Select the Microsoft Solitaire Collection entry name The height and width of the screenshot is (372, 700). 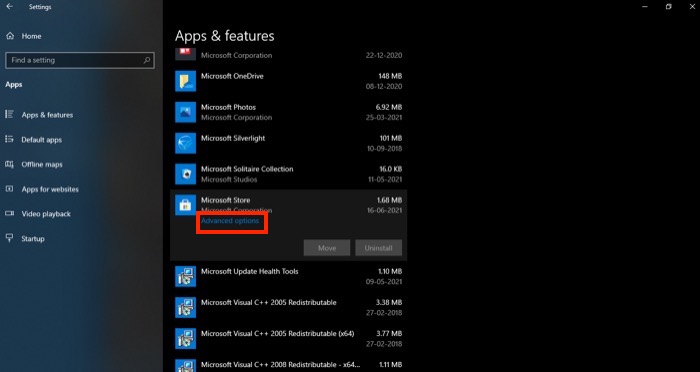[x=247, y=169]
